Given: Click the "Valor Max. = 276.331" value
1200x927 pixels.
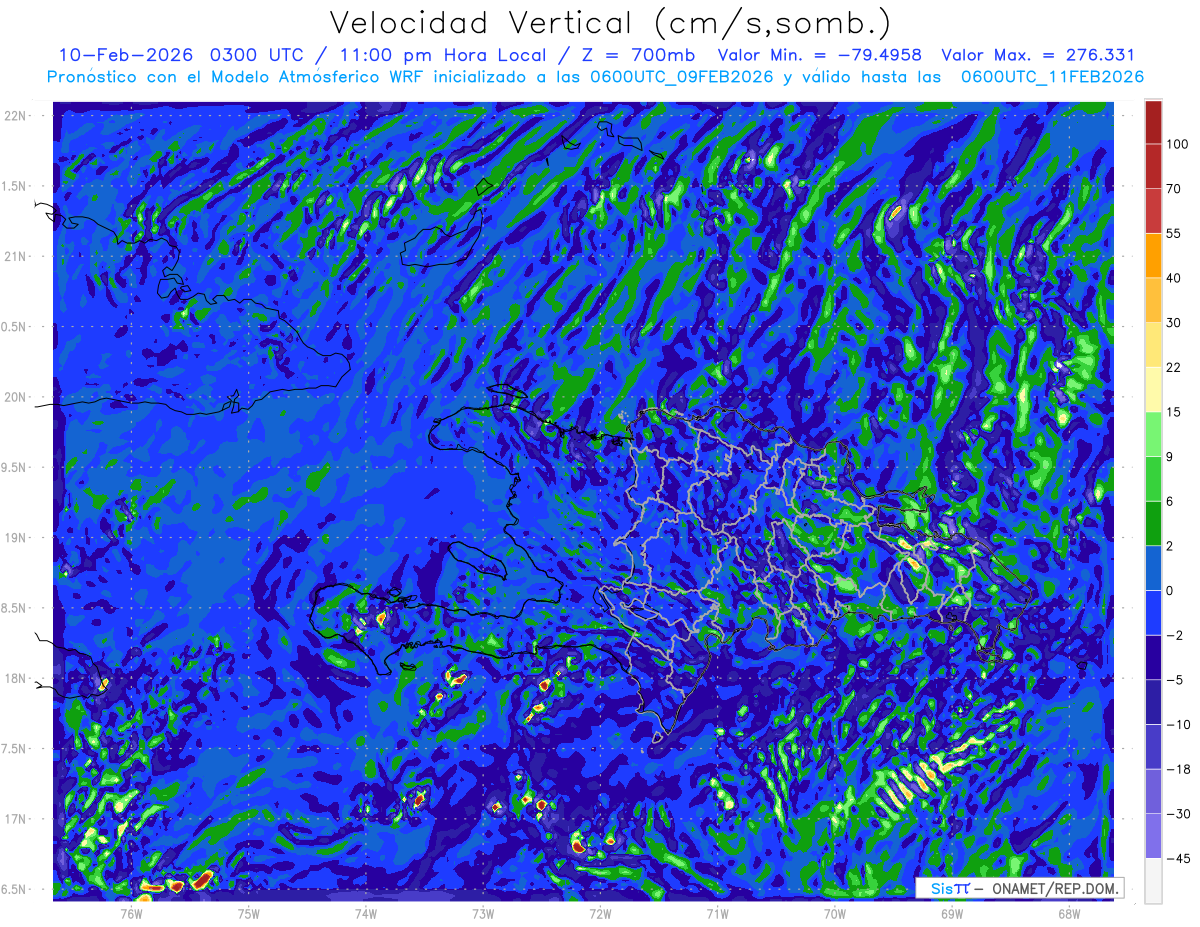Looking at the screenshot, I should [1038, 55].
